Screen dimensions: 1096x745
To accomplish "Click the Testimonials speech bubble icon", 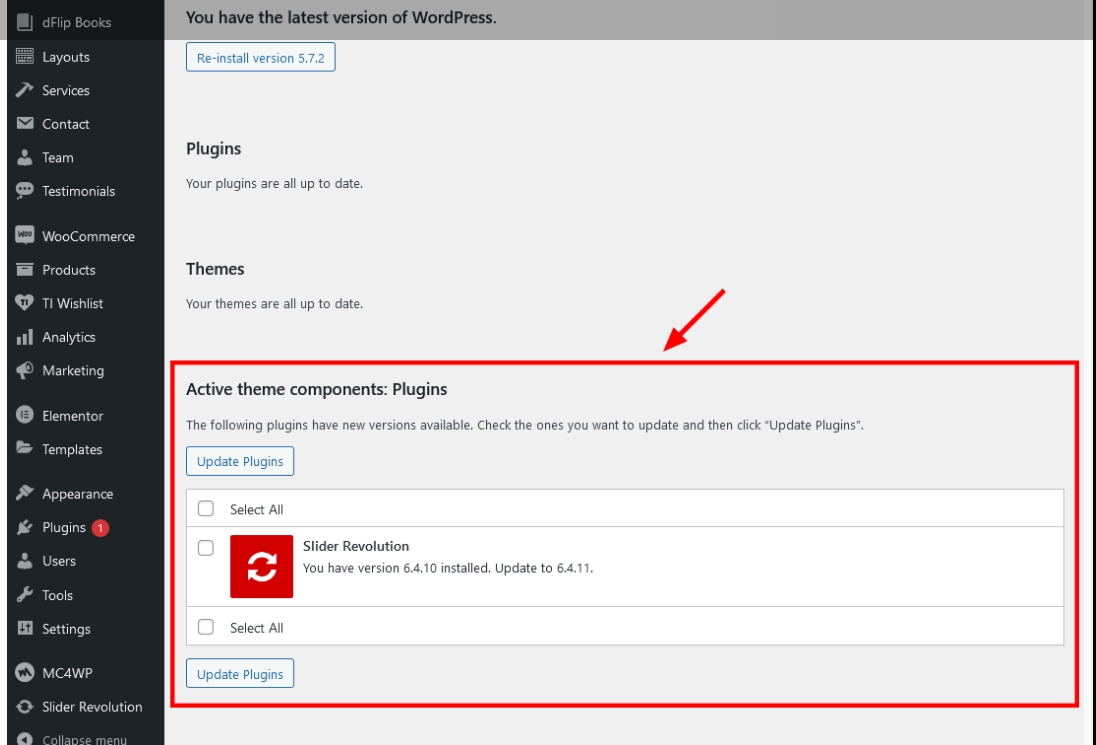I will pyautogui.click(x=24, y=191).
